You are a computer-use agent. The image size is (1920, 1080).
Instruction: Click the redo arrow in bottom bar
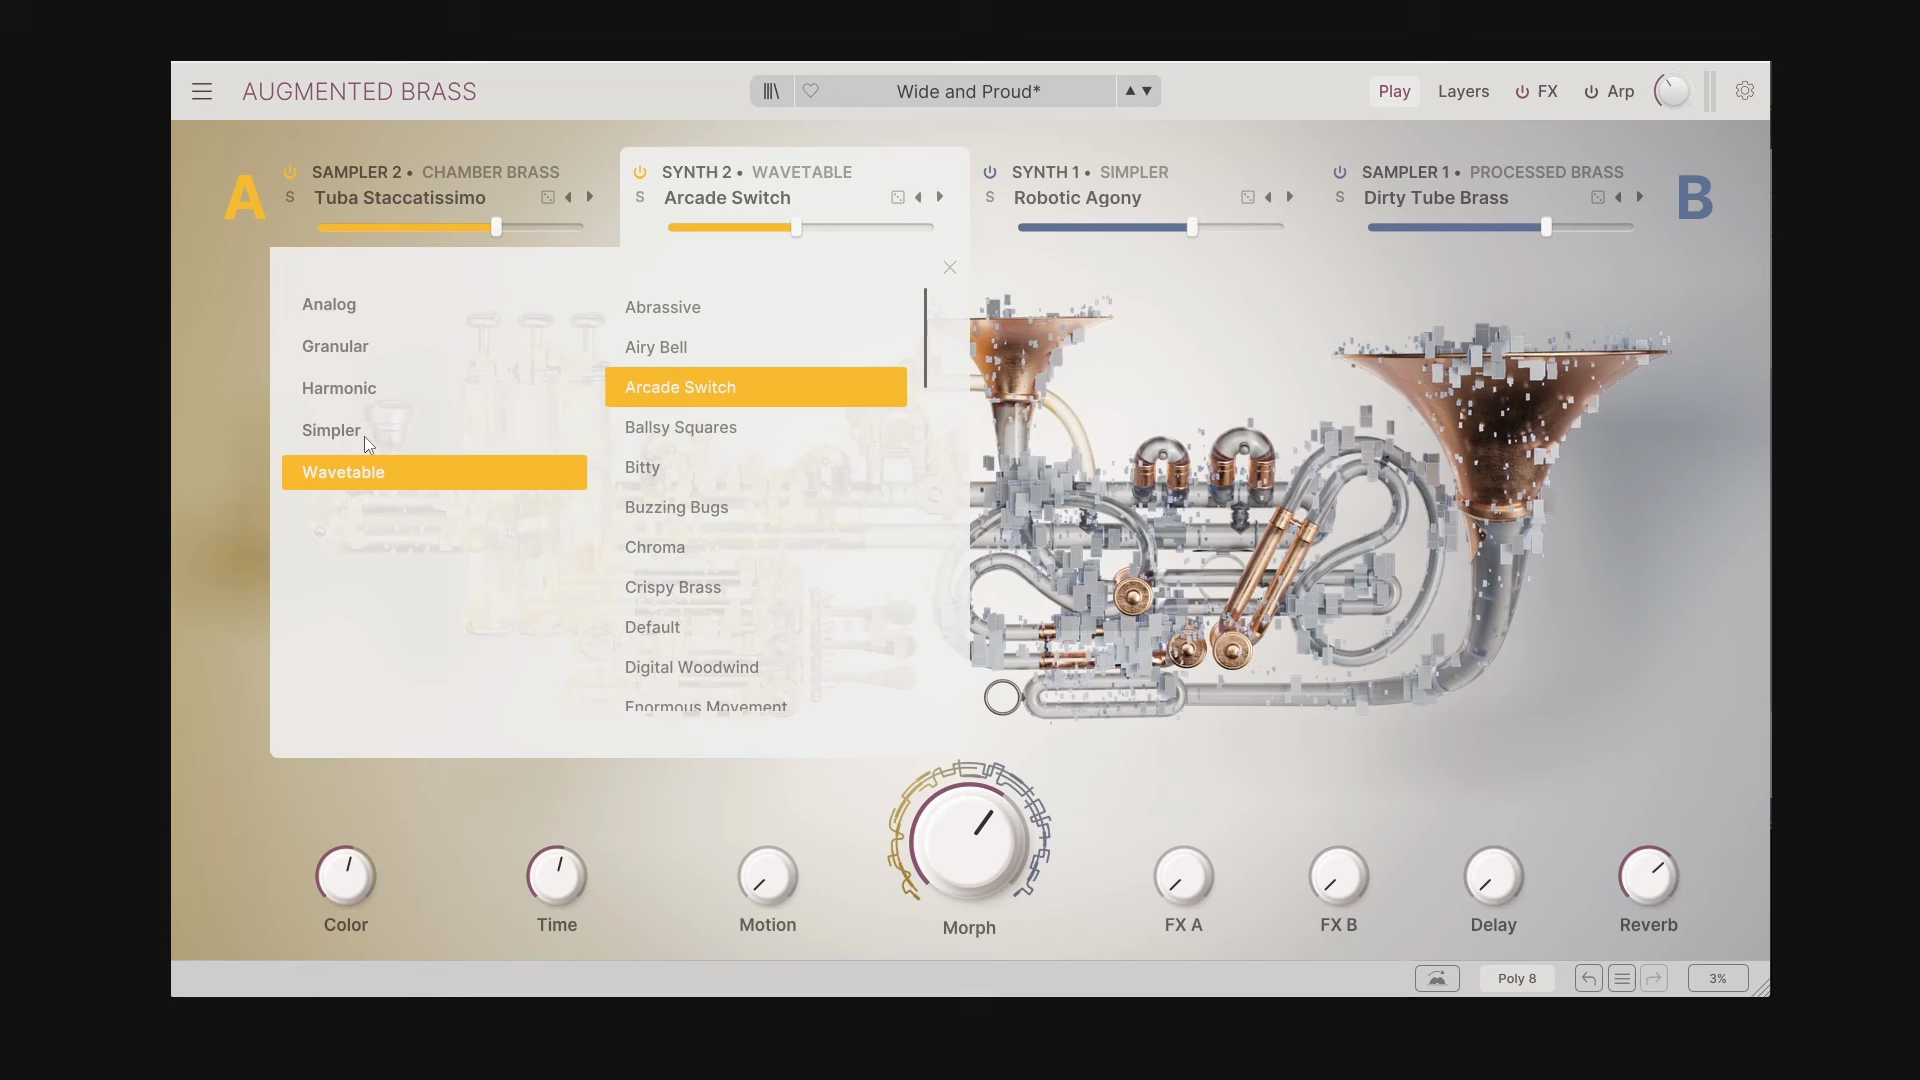coord(1654,978)
